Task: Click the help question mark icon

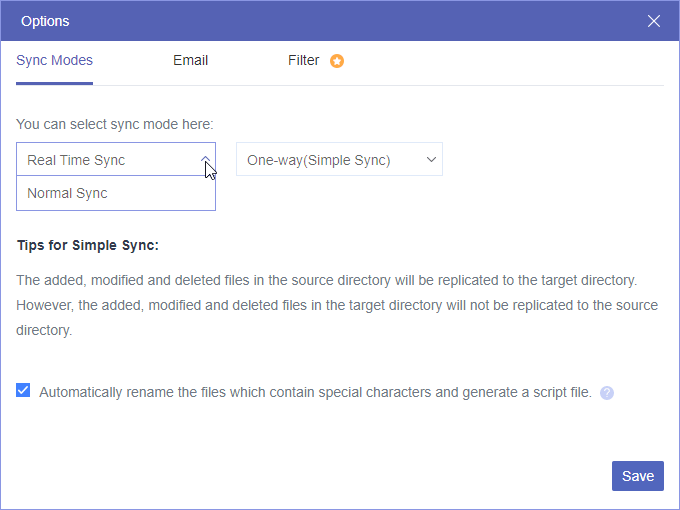Action: 607,393
